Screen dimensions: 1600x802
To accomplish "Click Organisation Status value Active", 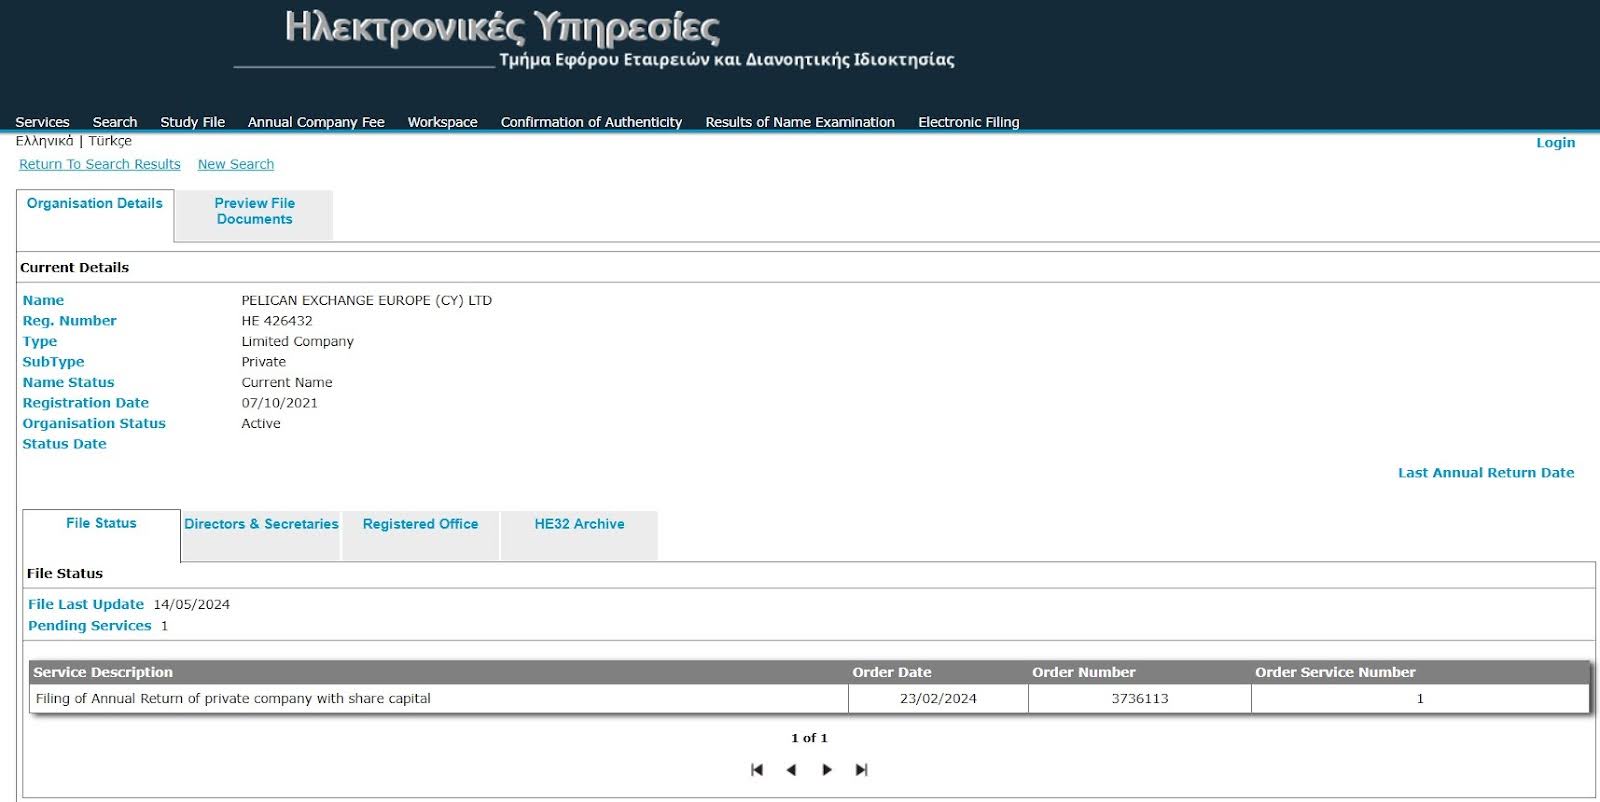I will tap(261, 424).
